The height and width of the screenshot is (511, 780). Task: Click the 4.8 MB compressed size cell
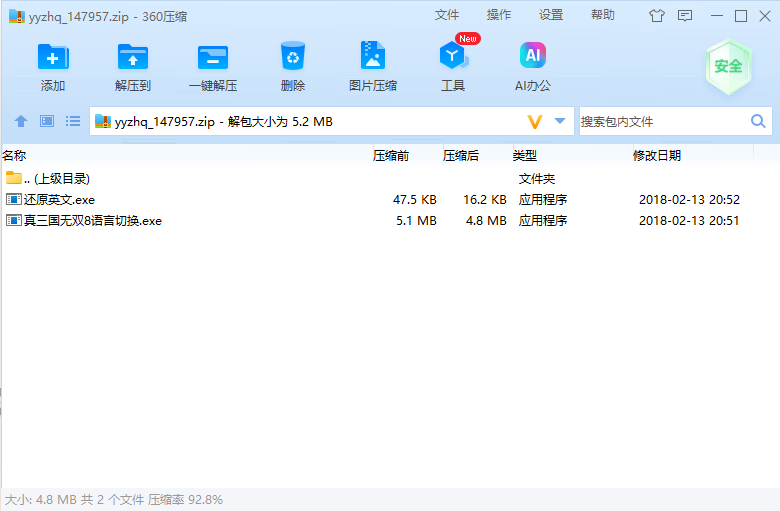486,220
